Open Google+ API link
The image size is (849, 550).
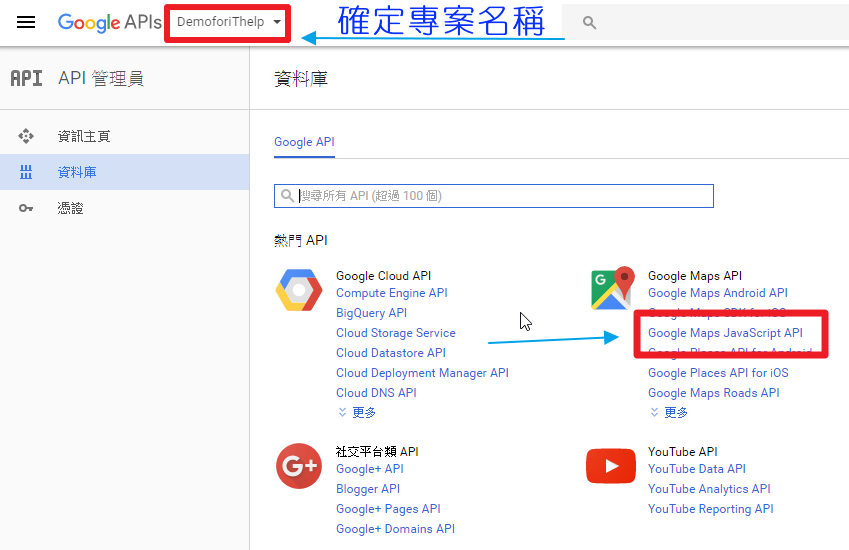(x=370, y=469)
